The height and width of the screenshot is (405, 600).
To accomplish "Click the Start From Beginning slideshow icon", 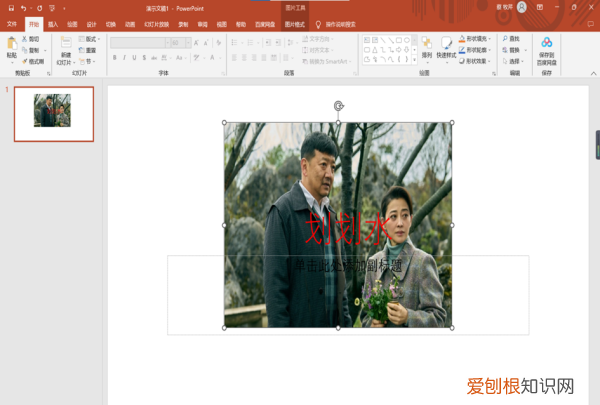I will 52,8.
